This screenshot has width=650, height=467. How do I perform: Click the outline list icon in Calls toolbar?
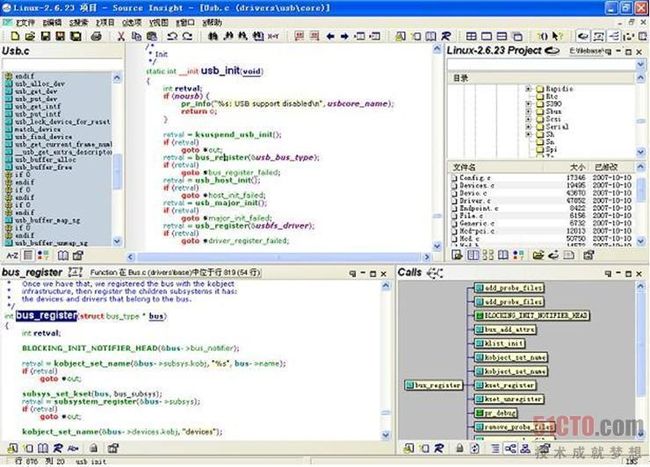(x=495, y=448)
